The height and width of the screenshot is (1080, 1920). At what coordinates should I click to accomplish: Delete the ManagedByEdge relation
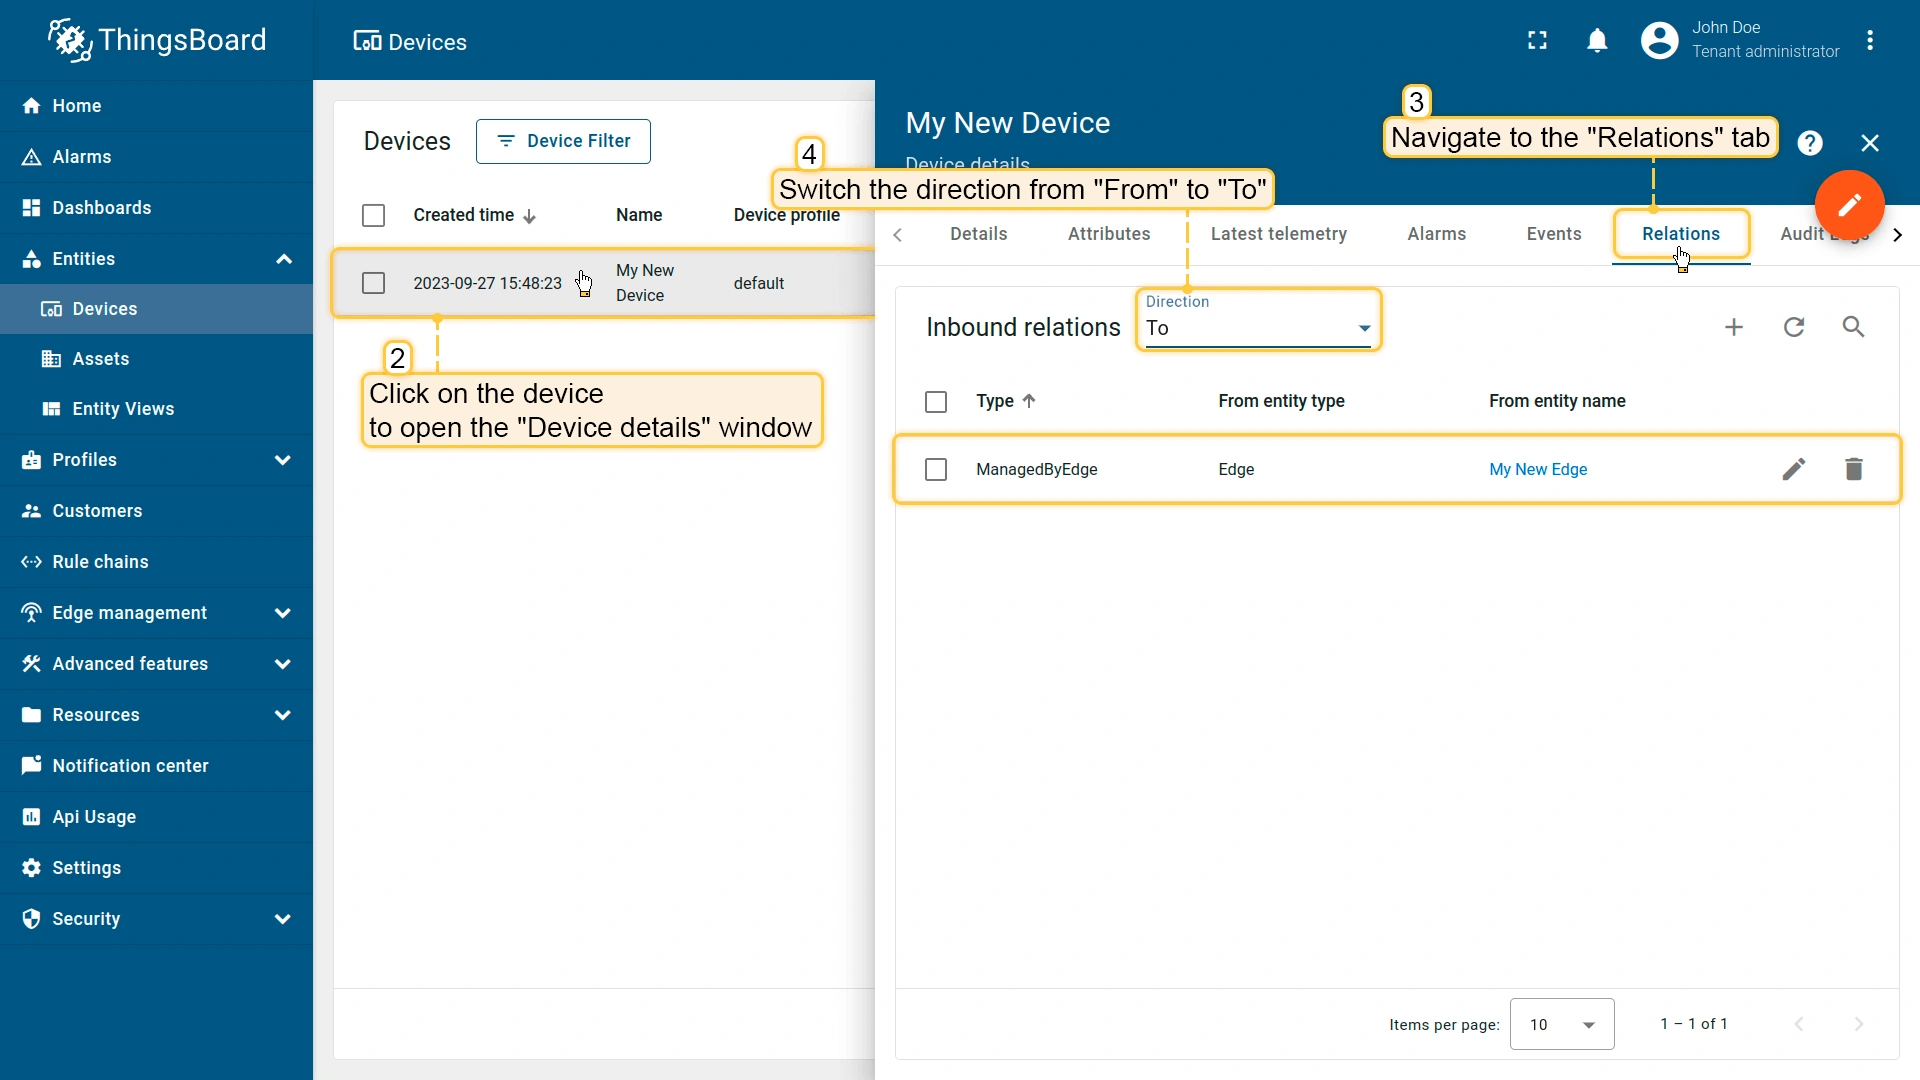[1853, 469]
